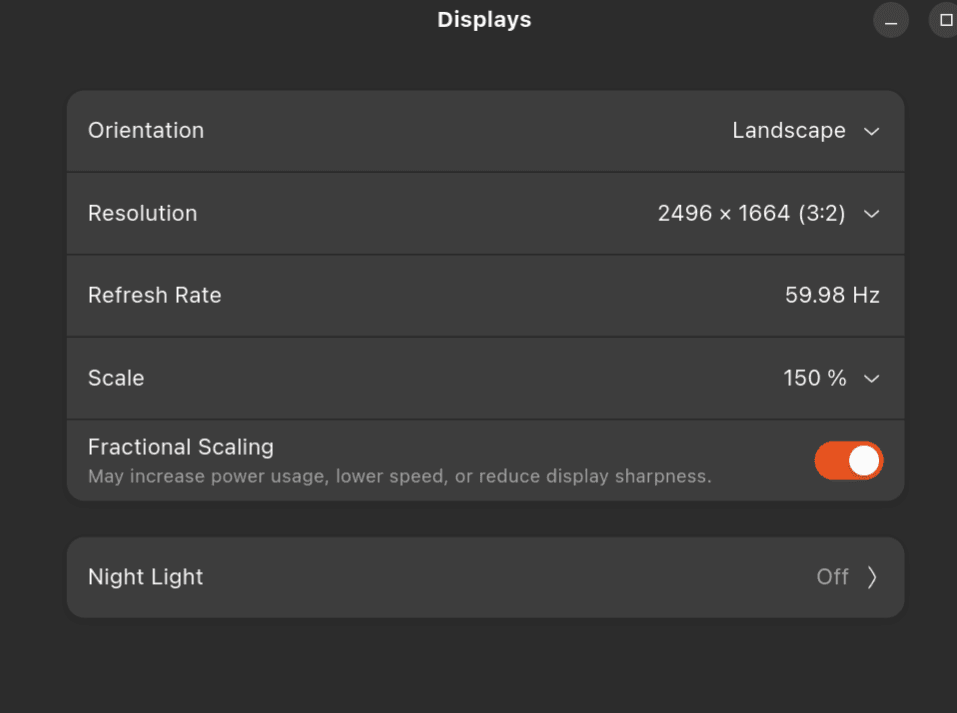Disable the Fractional Scaling switch
The width and height of the screenshot is (957, 713).
point(848,461)
